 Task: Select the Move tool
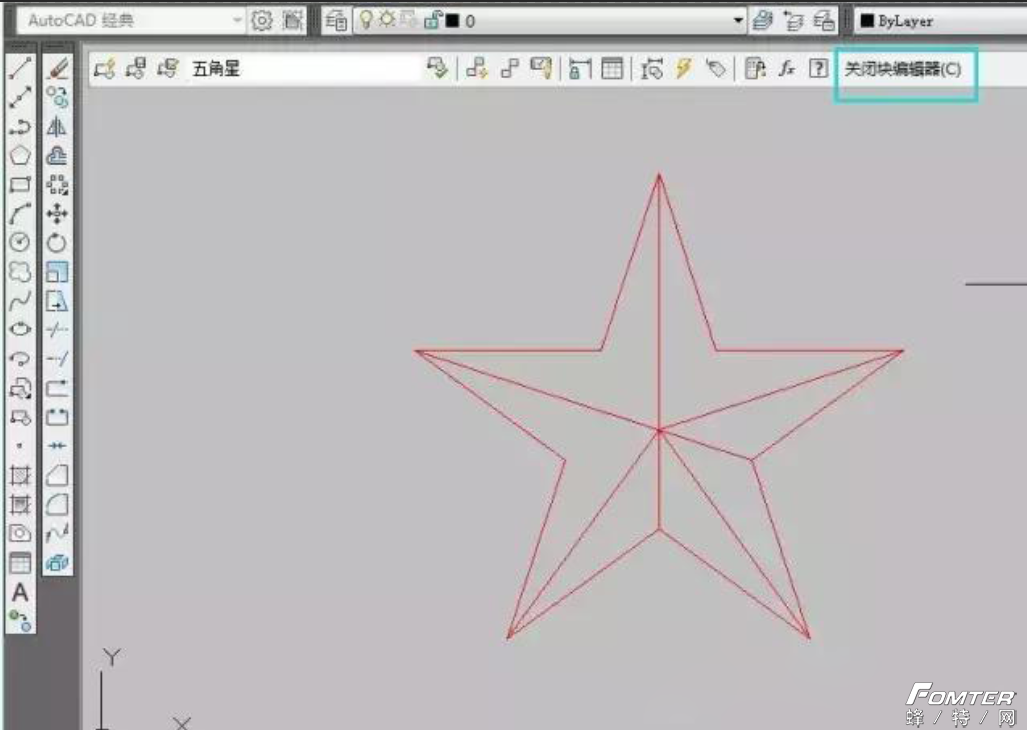tap(57, 213)
